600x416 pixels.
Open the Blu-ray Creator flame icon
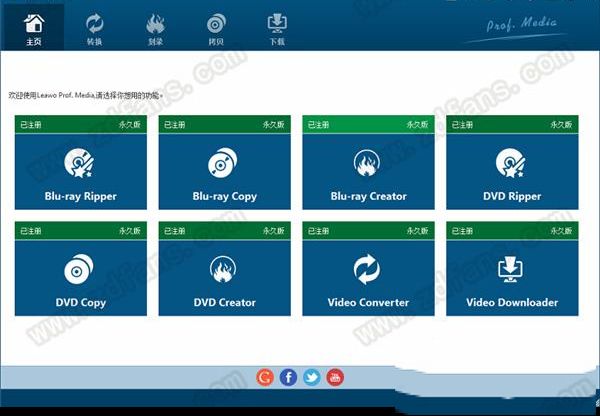(x=368, y=163)
